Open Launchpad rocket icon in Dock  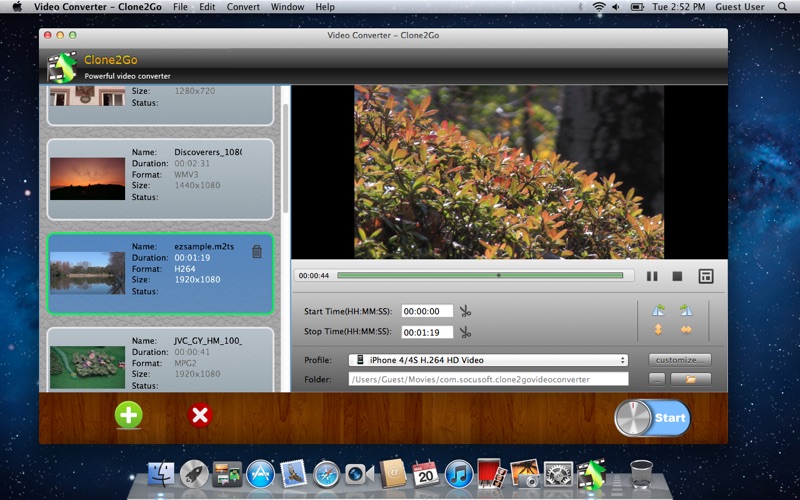coord(194,474)
